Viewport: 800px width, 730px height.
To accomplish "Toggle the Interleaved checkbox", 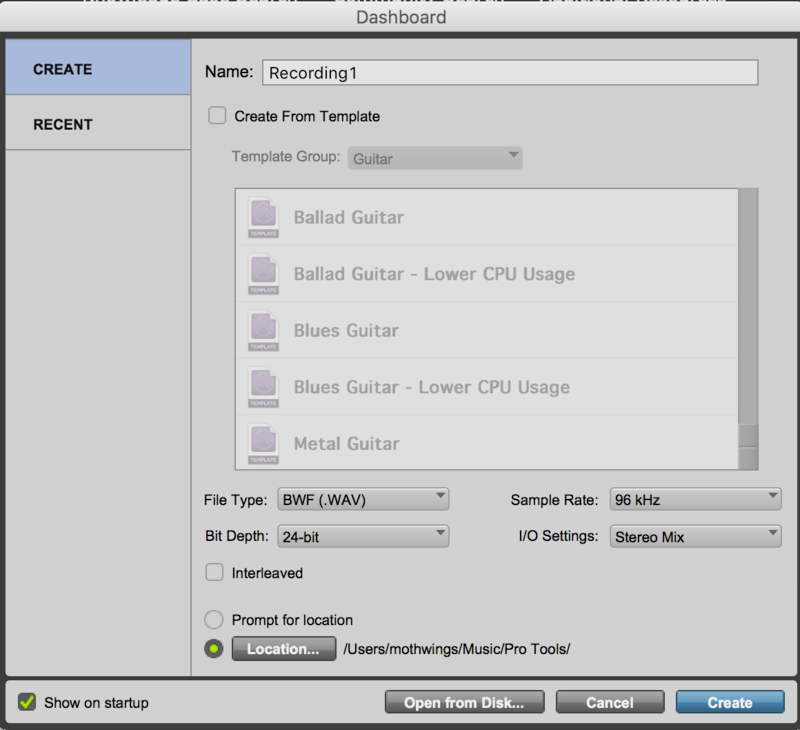I will 214,573.
